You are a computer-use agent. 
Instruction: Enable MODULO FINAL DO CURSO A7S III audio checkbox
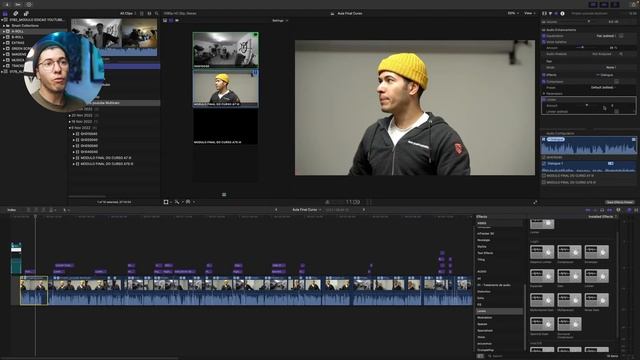tap(544, 182)
